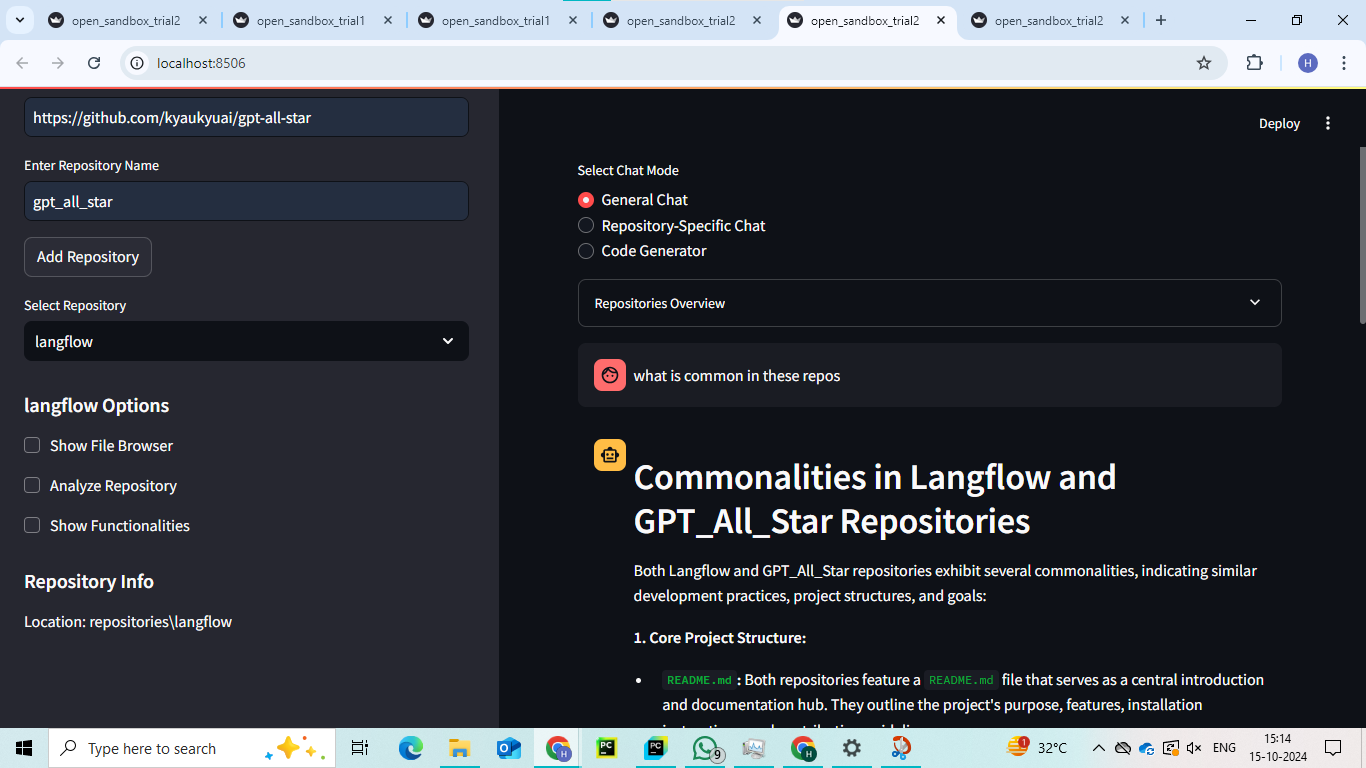Click the Deploy button
Screen dimensions: 1366x768
[x=1279, y=123]
